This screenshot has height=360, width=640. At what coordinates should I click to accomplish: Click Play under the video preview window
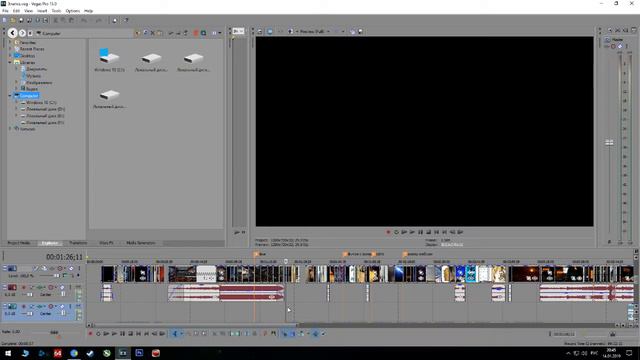click(412, 232)
